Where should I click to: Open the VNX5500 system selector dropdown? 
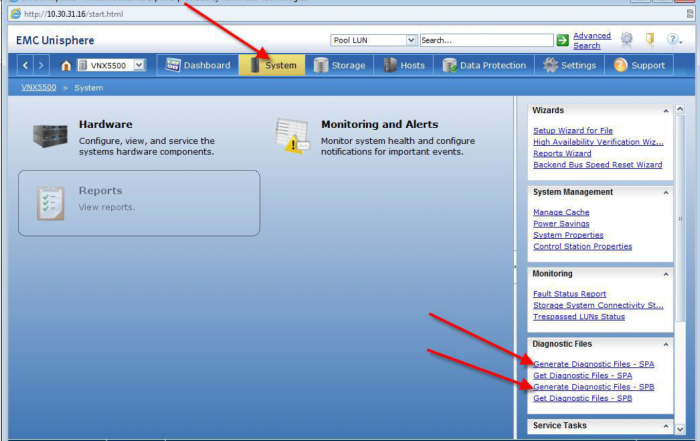tap(139, 66)
